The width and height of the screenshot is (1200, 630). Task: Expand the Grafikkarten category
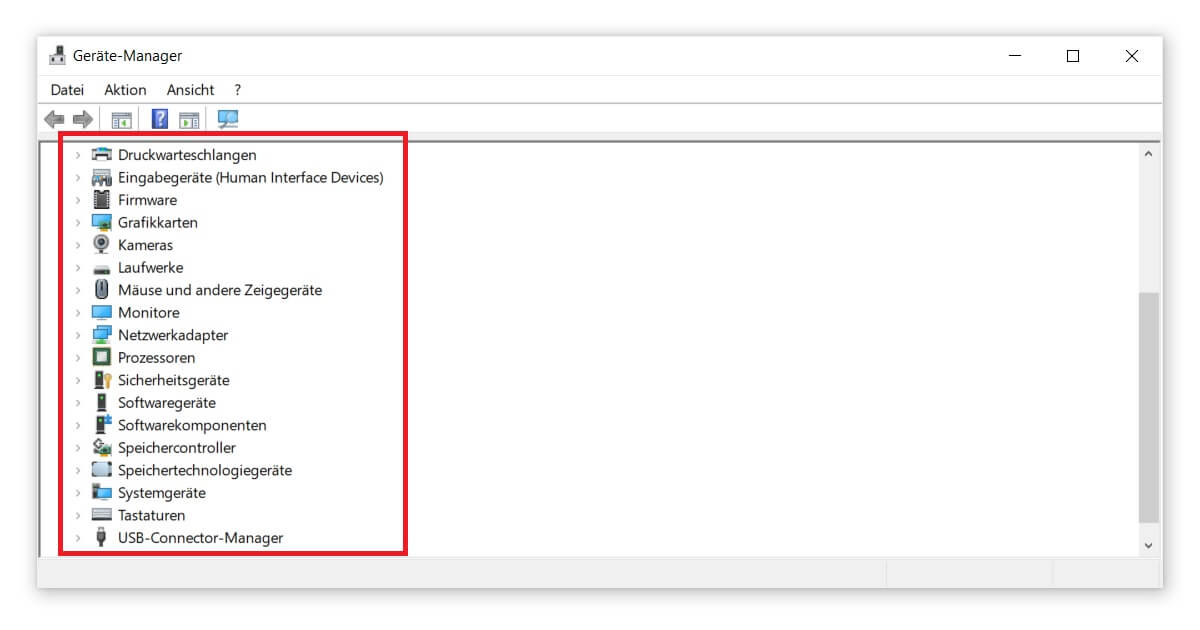click(78, 223)
